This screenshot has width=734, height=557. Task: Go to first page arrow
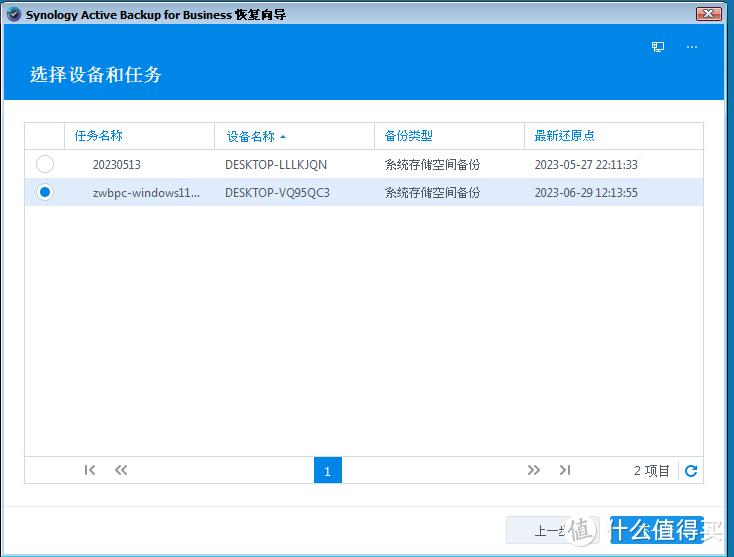[90, 470]
